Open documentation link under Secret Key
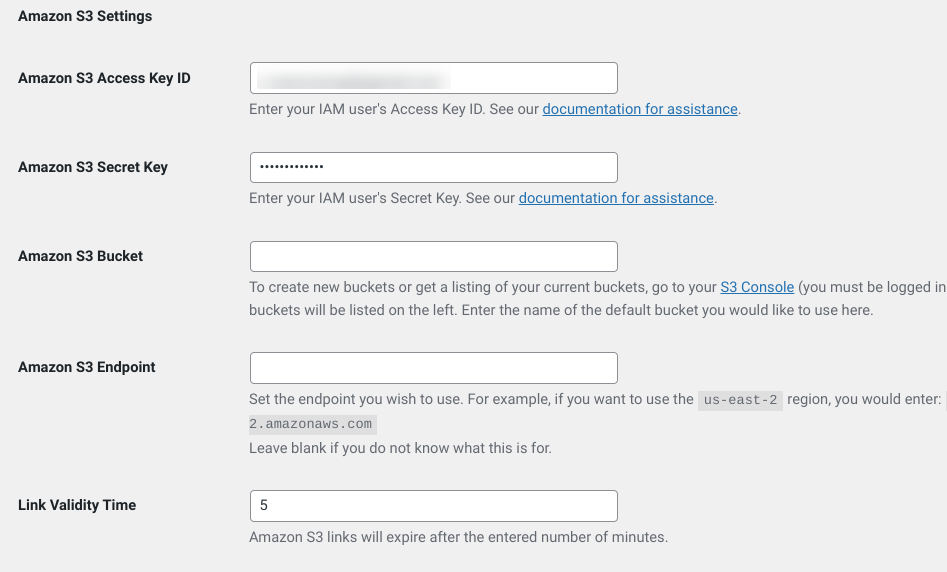The height and width of the screenshot is (572, 947). [616, 198]
